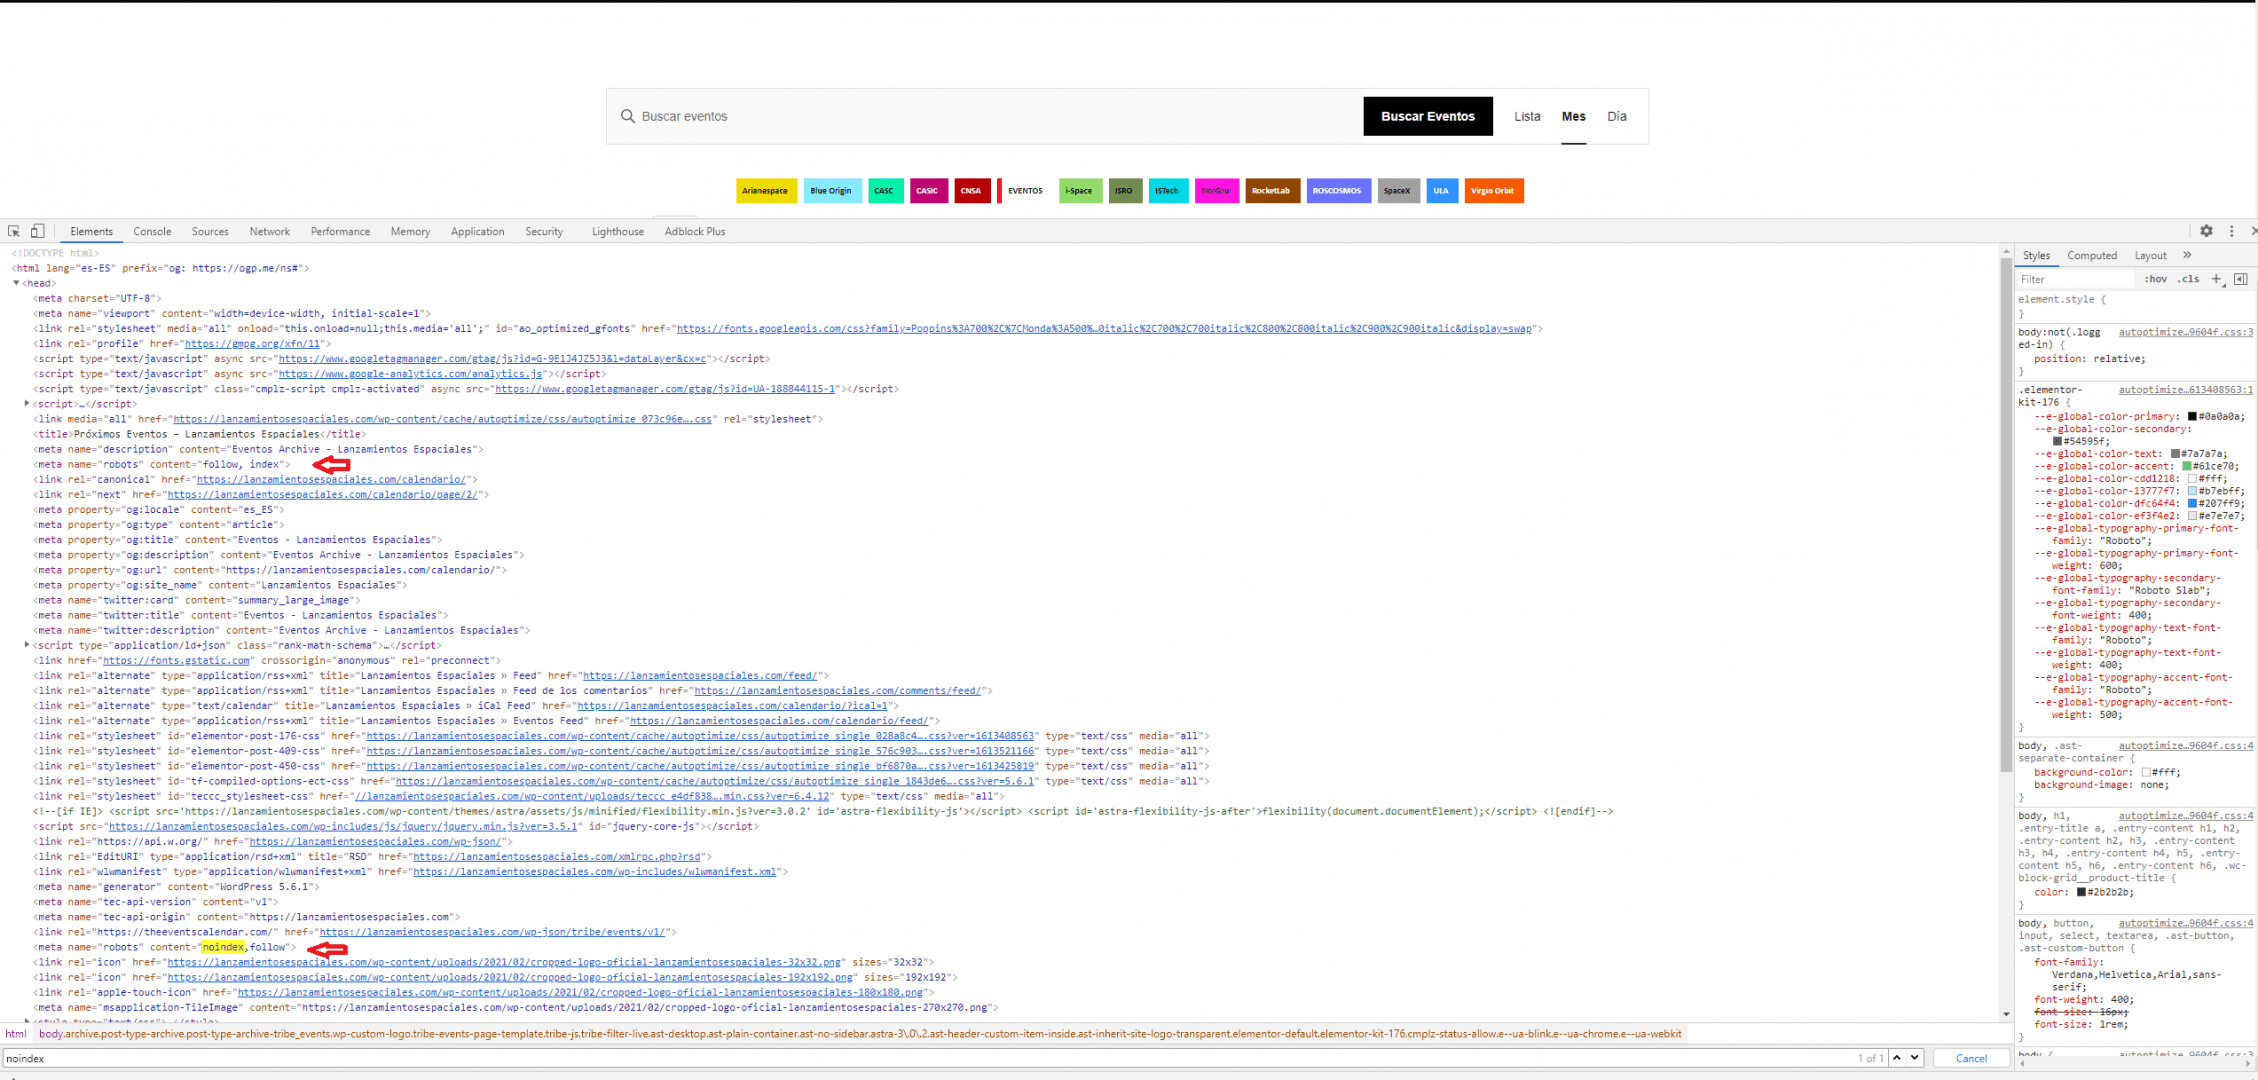Screen dimensions: 2258x1080
Task: Expand the collapsed script node under head
Action: coord(27,404)
